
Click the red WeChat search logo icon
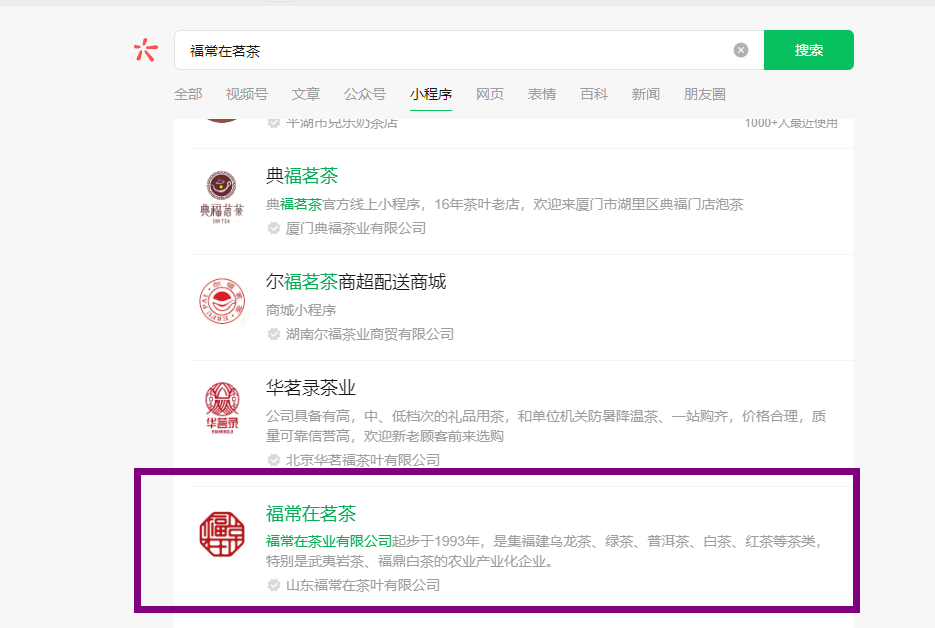tap(145, 50)
